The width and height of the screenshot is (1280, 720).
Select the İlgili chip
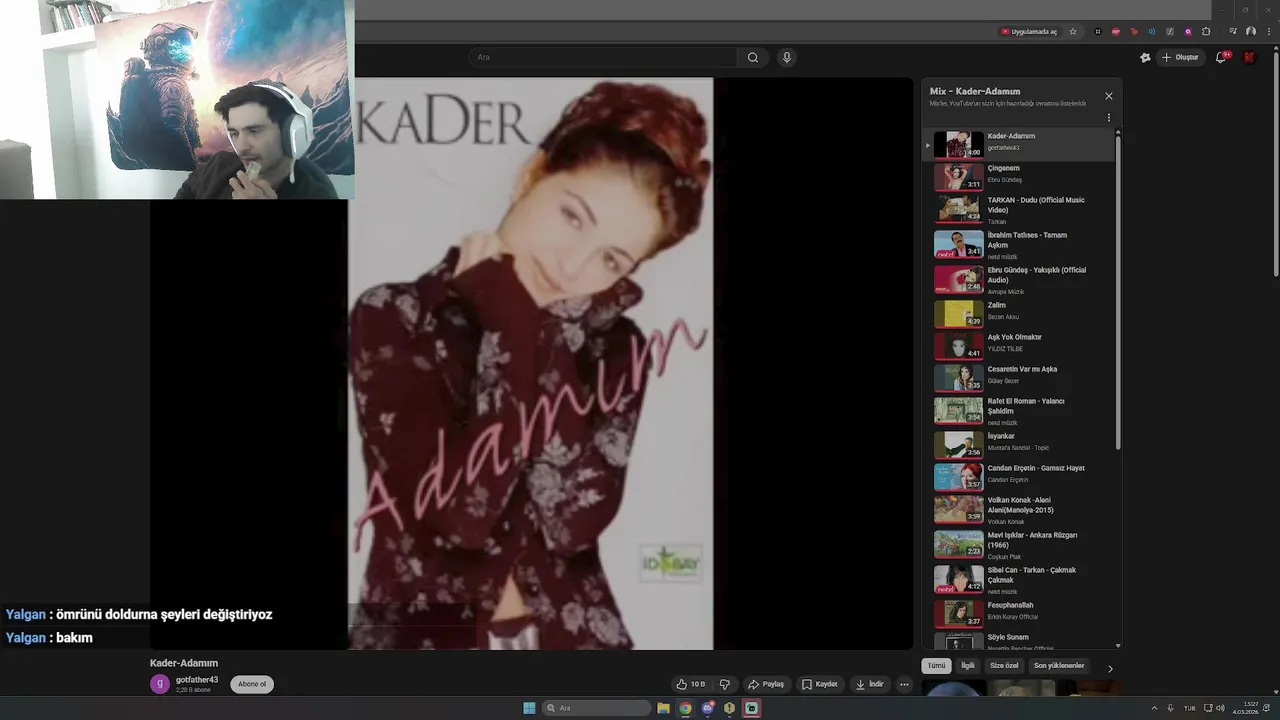[967, 665]
